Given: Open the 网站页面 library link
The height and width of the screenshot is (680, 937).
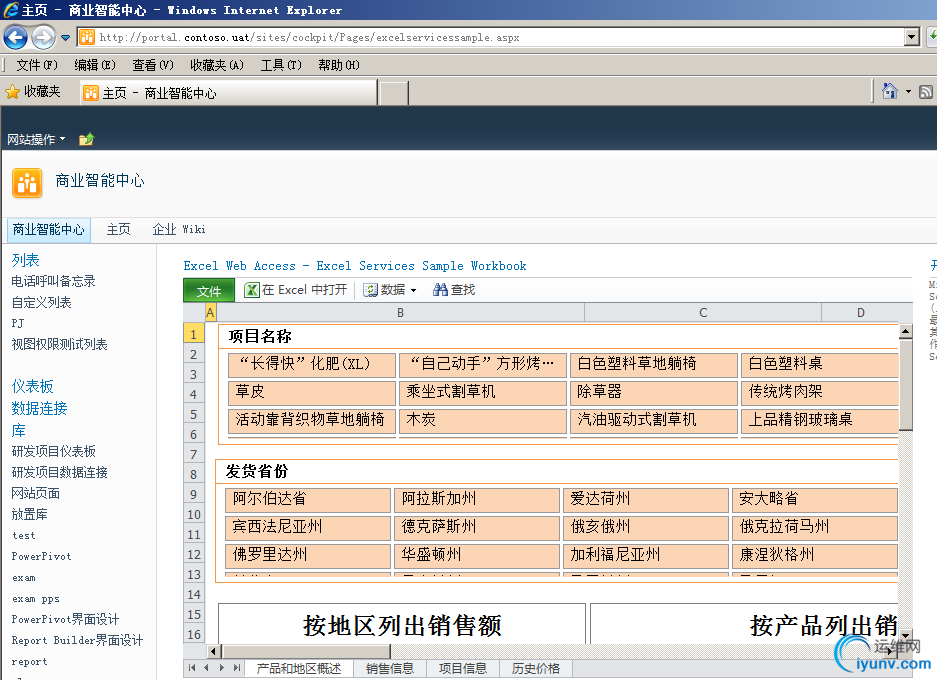Looking at the screenshot, I should (35, 493).
